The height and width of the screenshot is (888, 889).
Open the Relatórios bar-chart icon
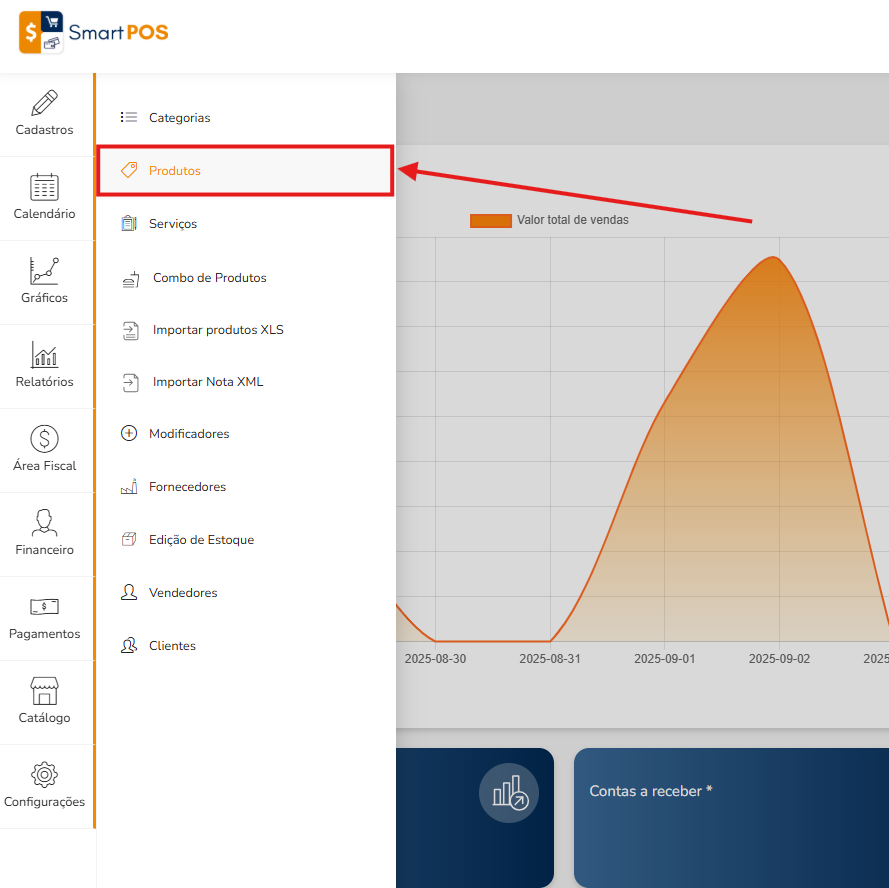pos(44,354)
